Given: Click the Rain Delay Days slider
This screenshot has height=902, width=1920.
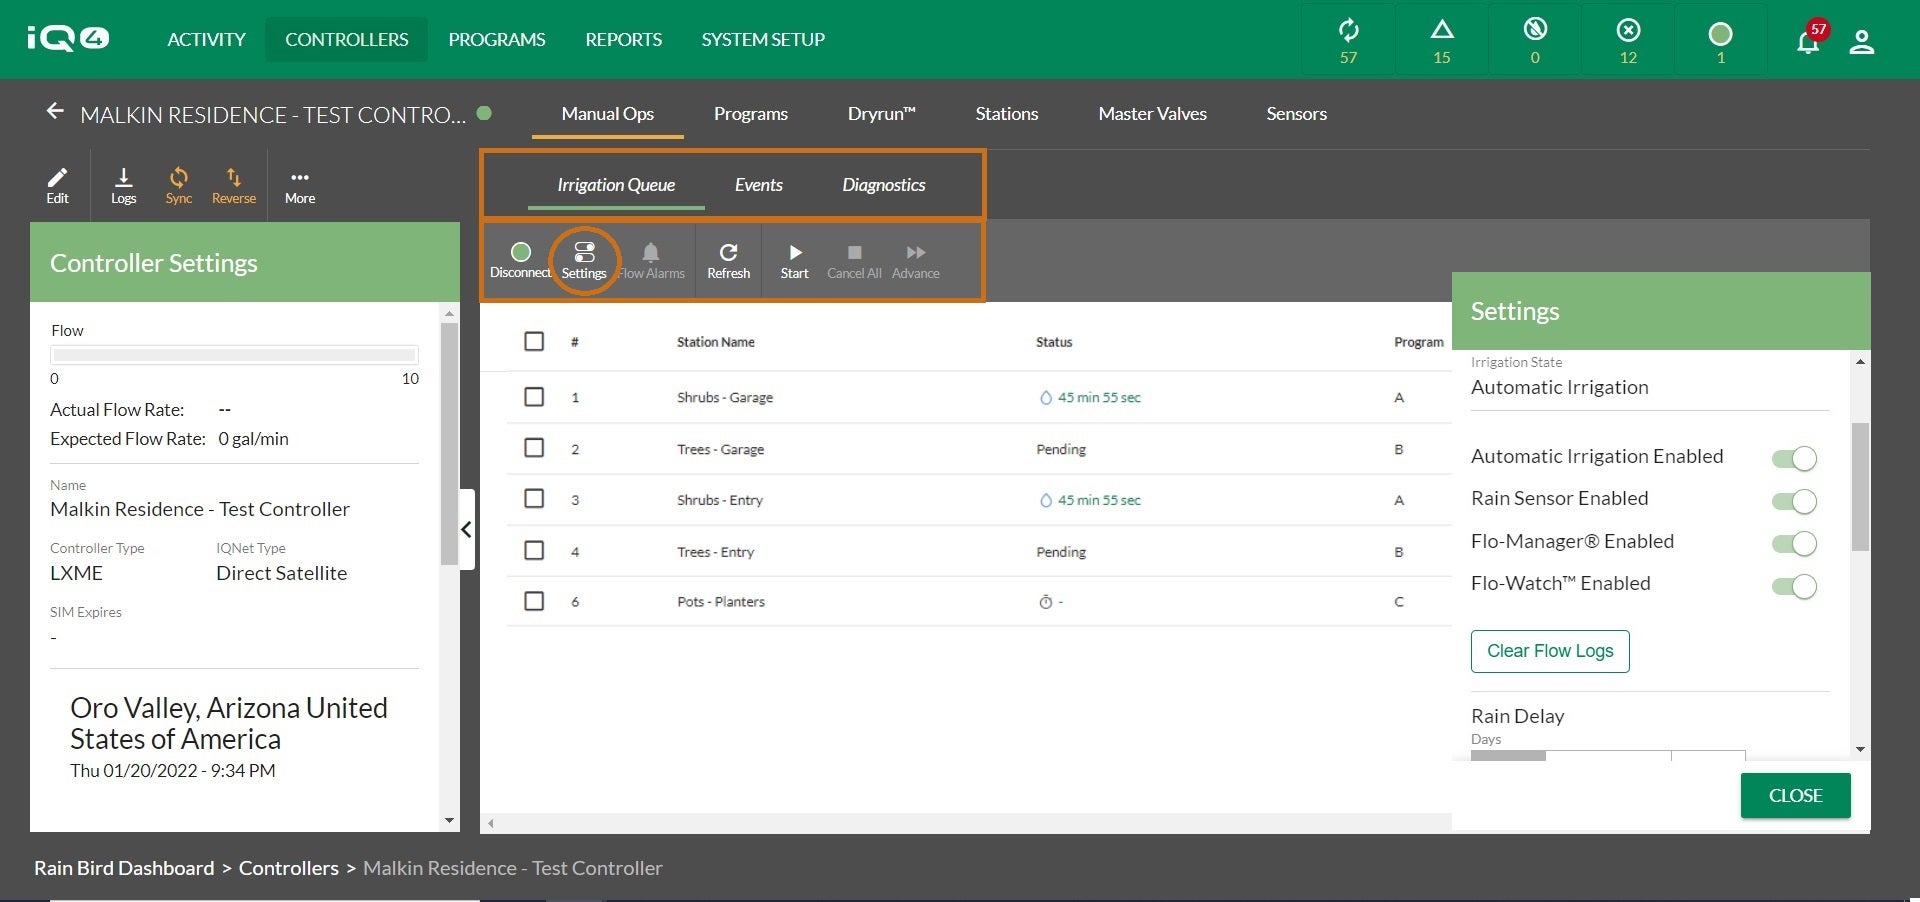Looking at the screenshot, I should pyautogui.click(x=1608, y=756).
